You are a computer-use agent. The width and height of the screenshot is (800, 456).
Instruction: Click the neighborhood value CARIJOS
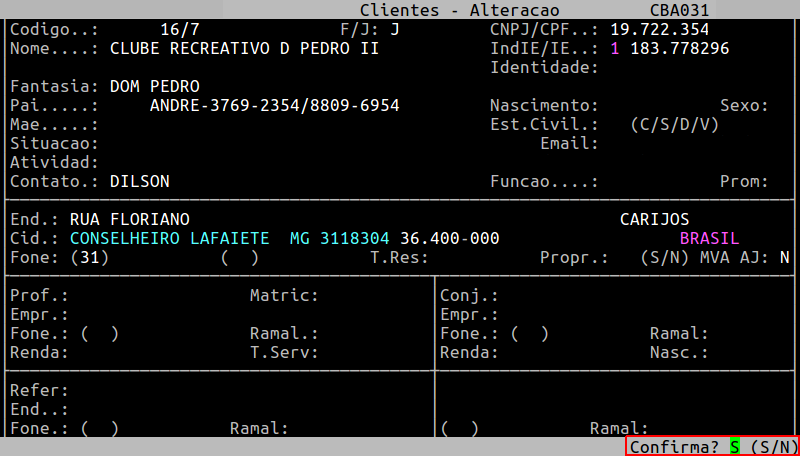tap(654, 219)
